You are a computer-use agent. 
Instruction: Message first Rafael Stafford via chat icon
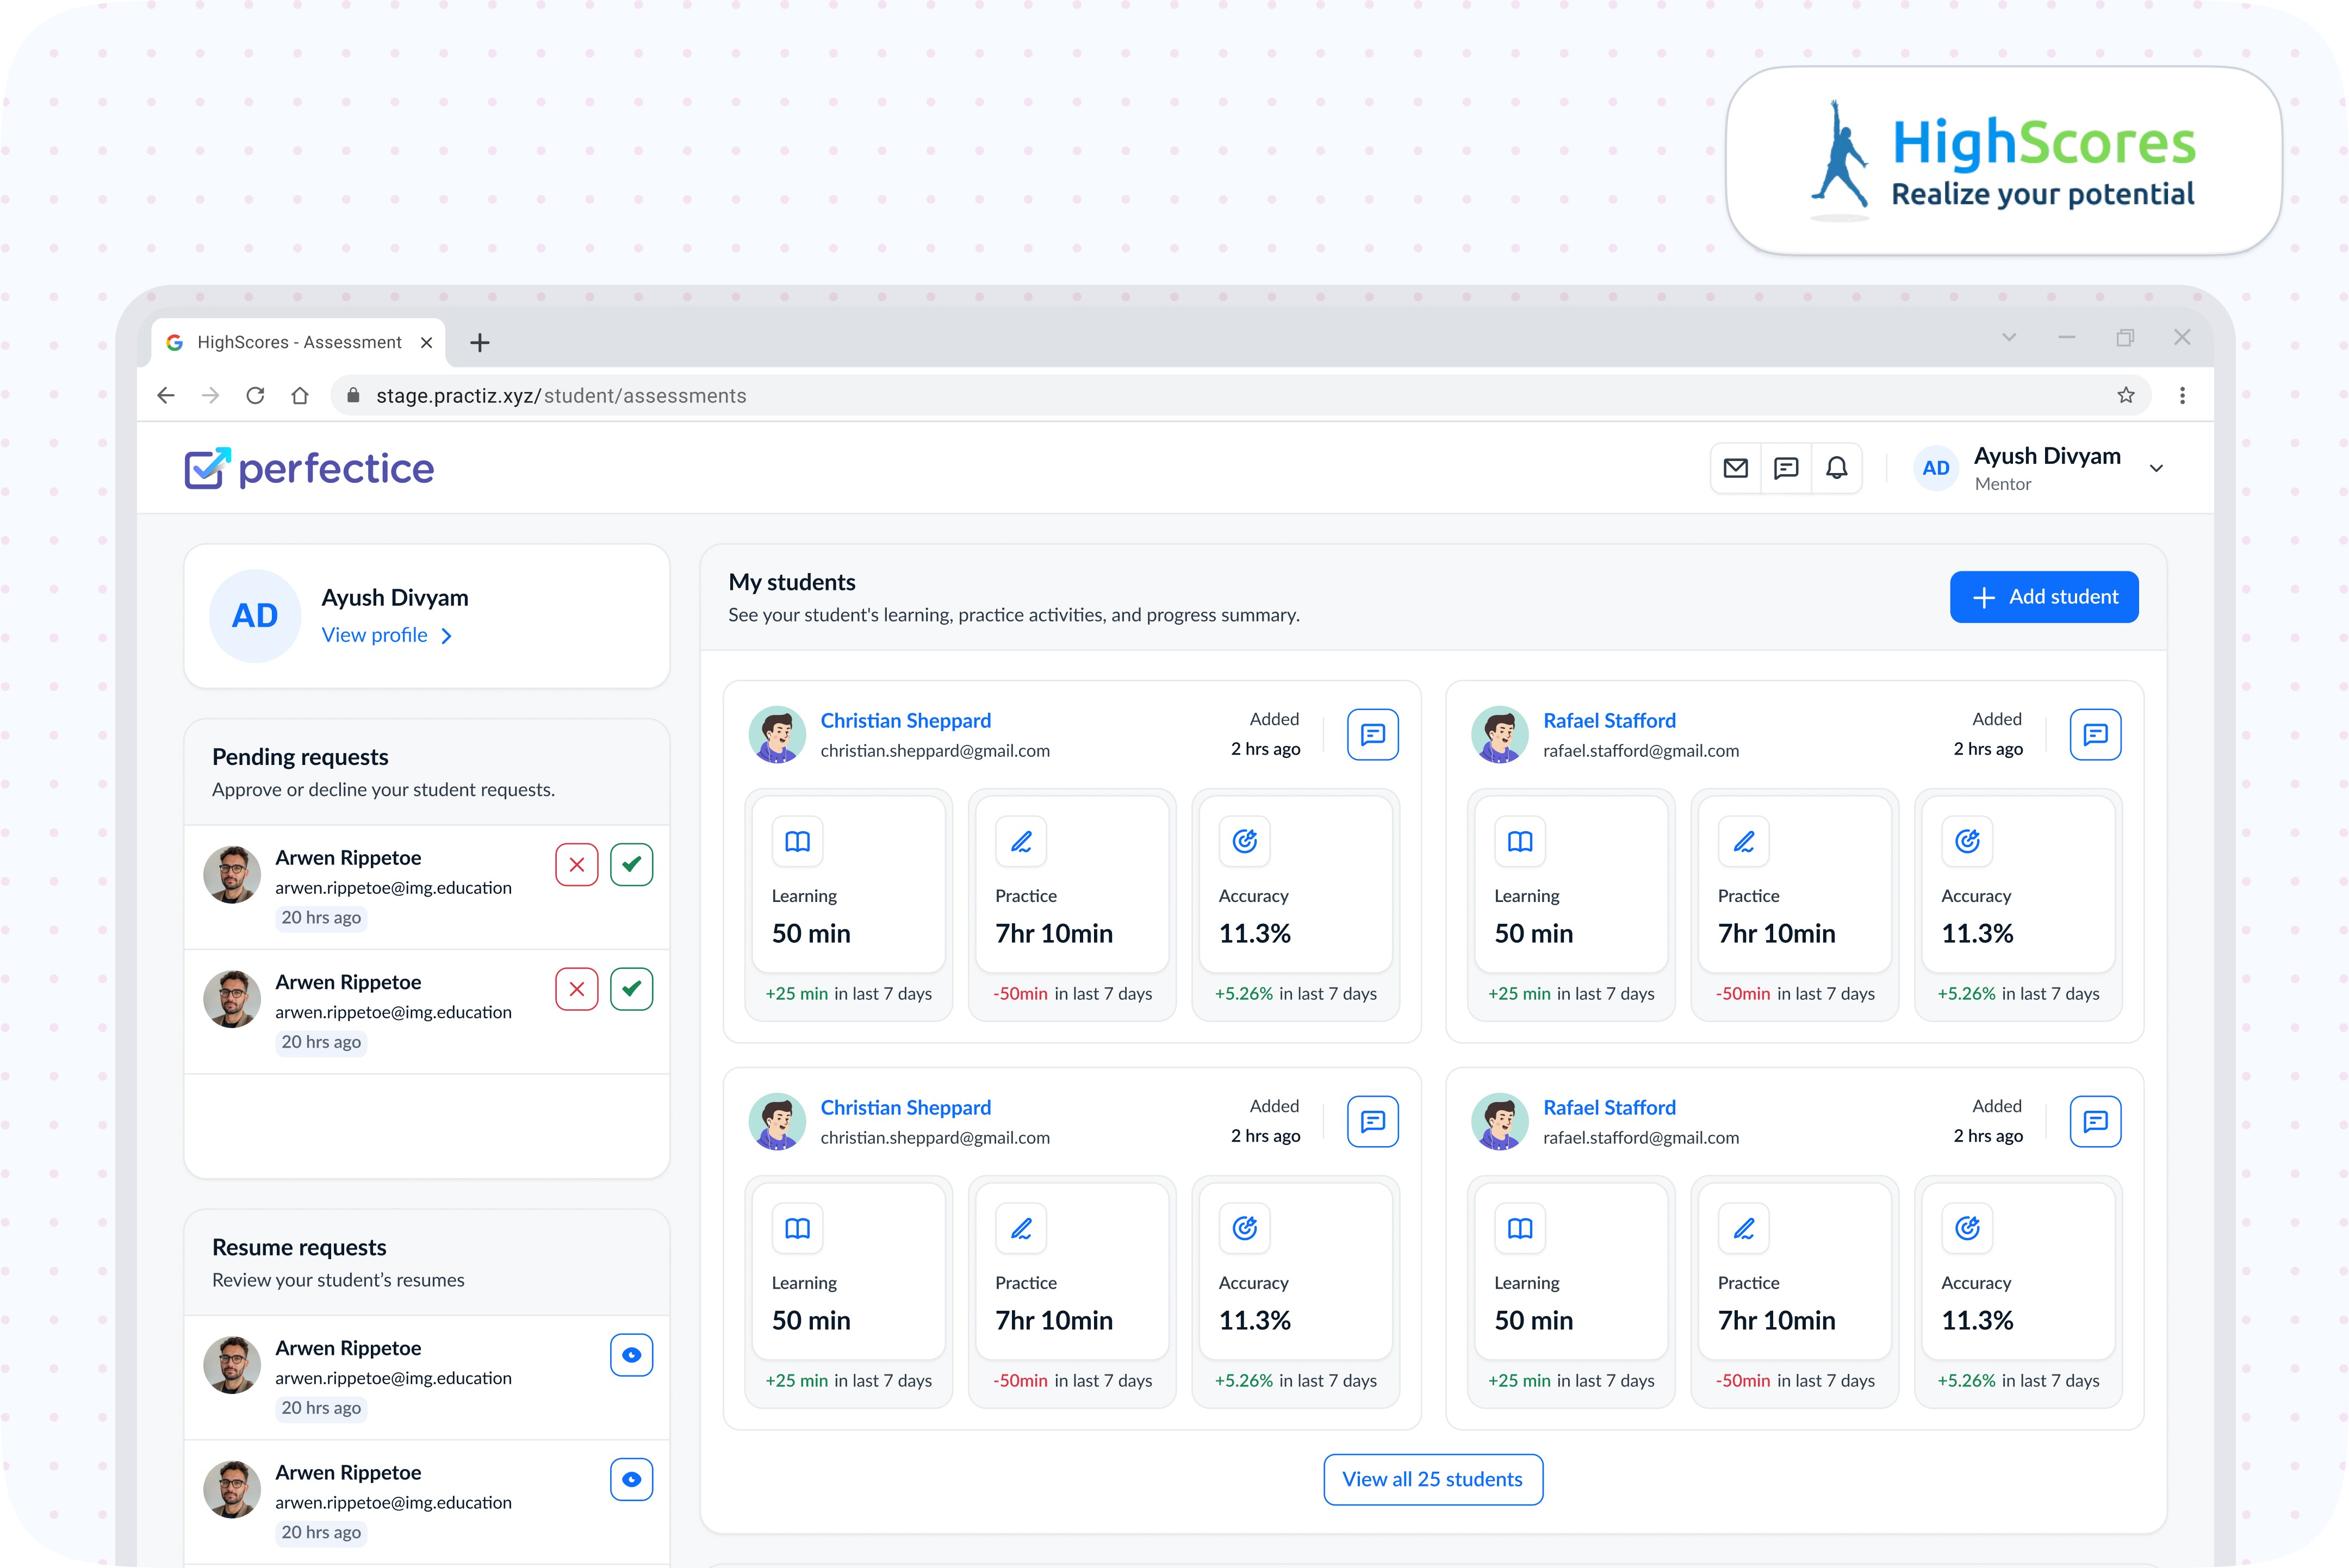point(2095,735)
